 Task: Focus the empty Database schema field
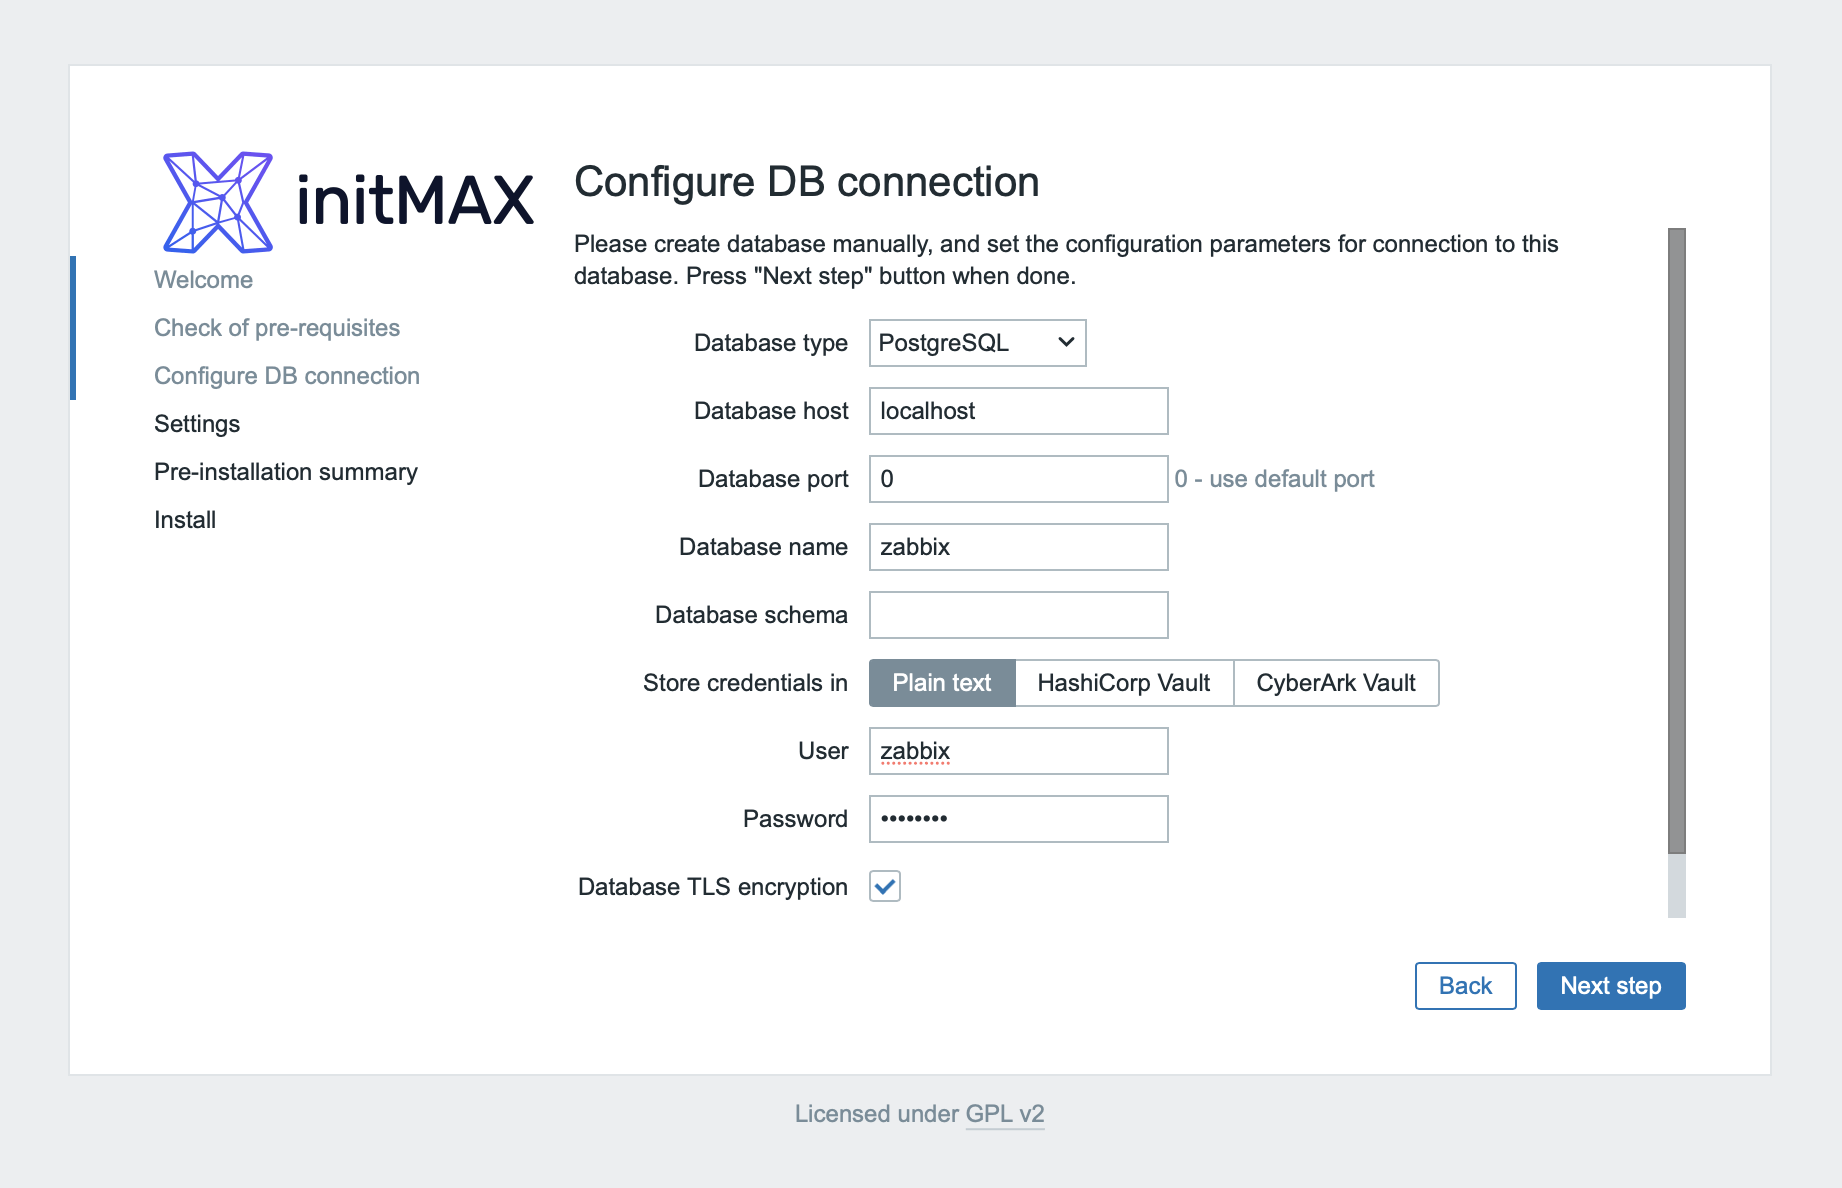click(x=1018, y=615)
